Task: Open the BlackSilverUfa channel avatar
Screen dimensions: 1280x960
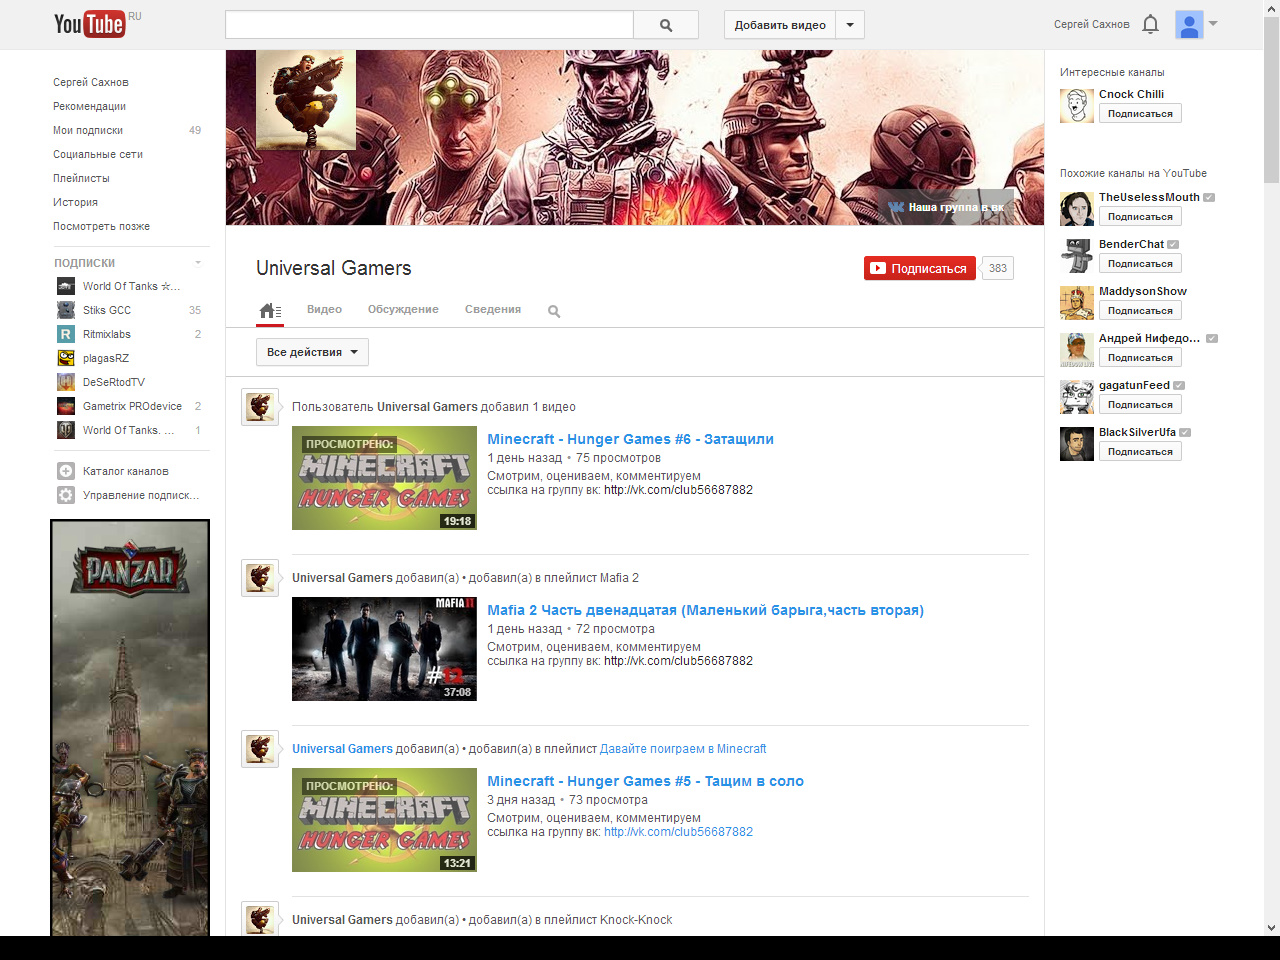Action: click(1077, 443)
